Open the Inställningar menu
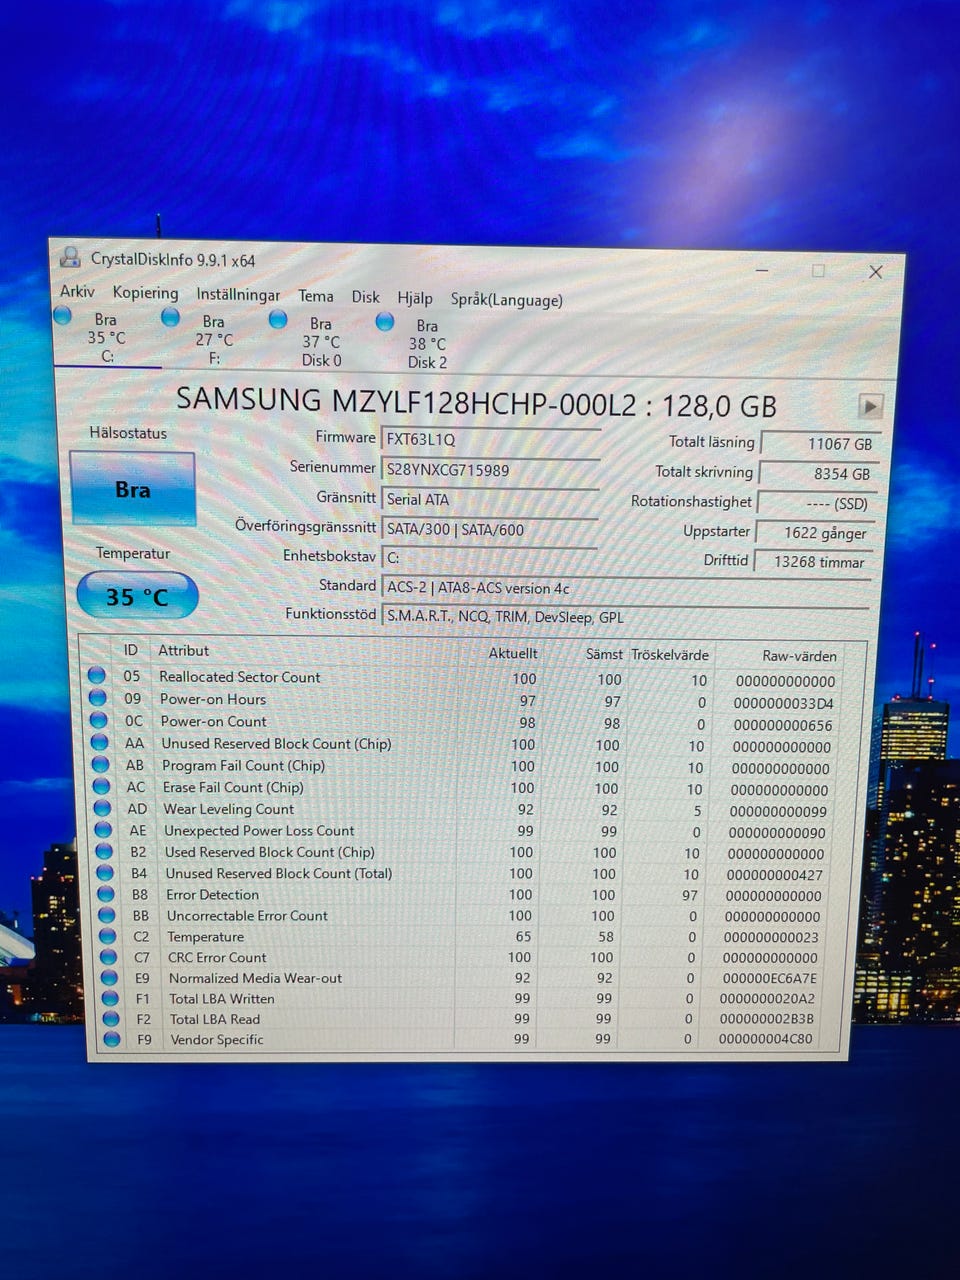 tap(238, 294)
